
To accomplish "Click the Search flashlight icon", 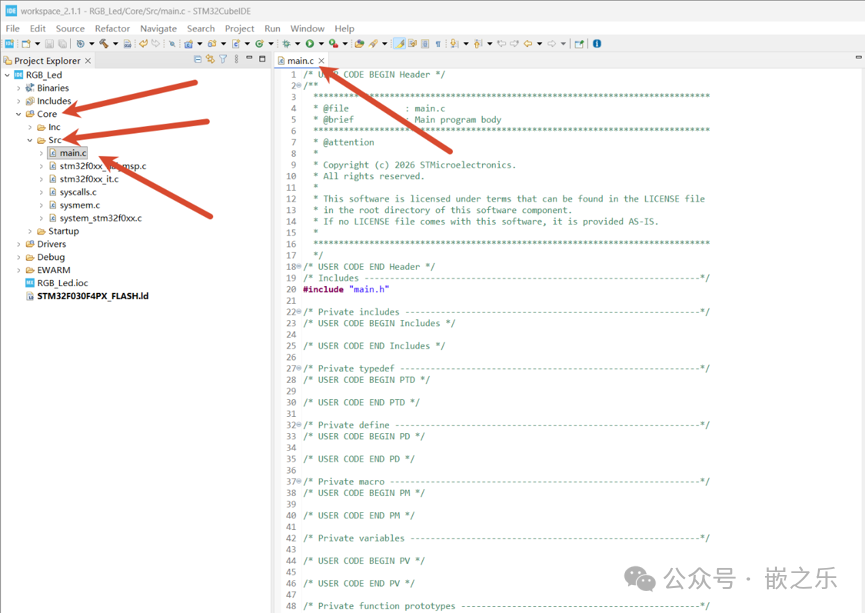I will [x=373, y=44].
